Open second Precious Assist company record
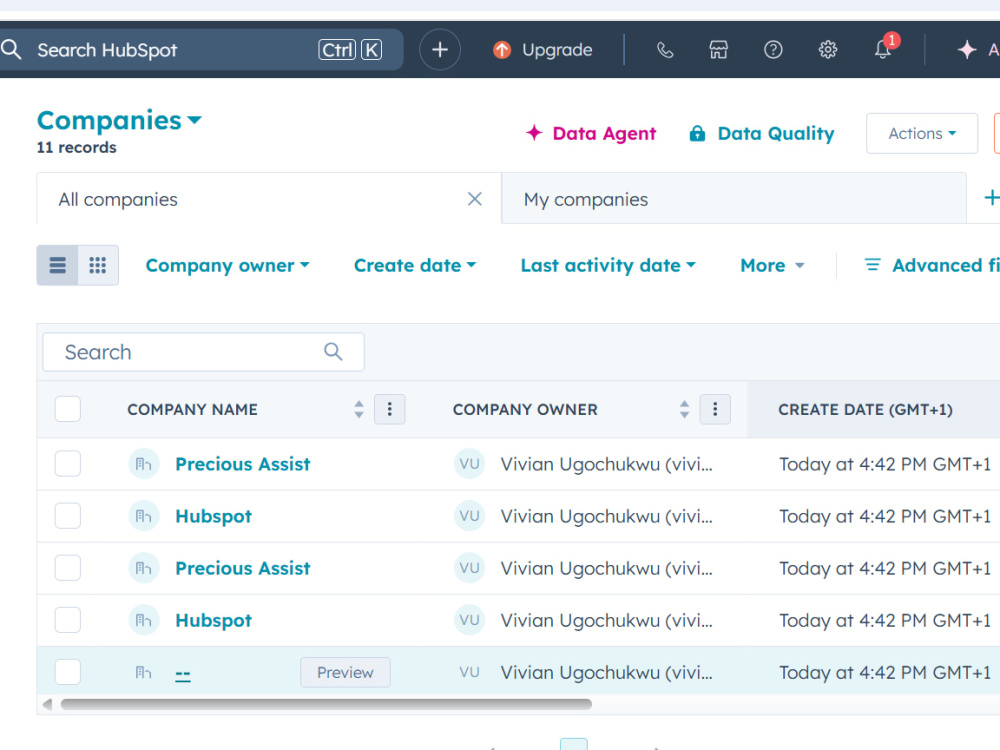The width and height of the screenshot is (1000, 750). point(242,568)
